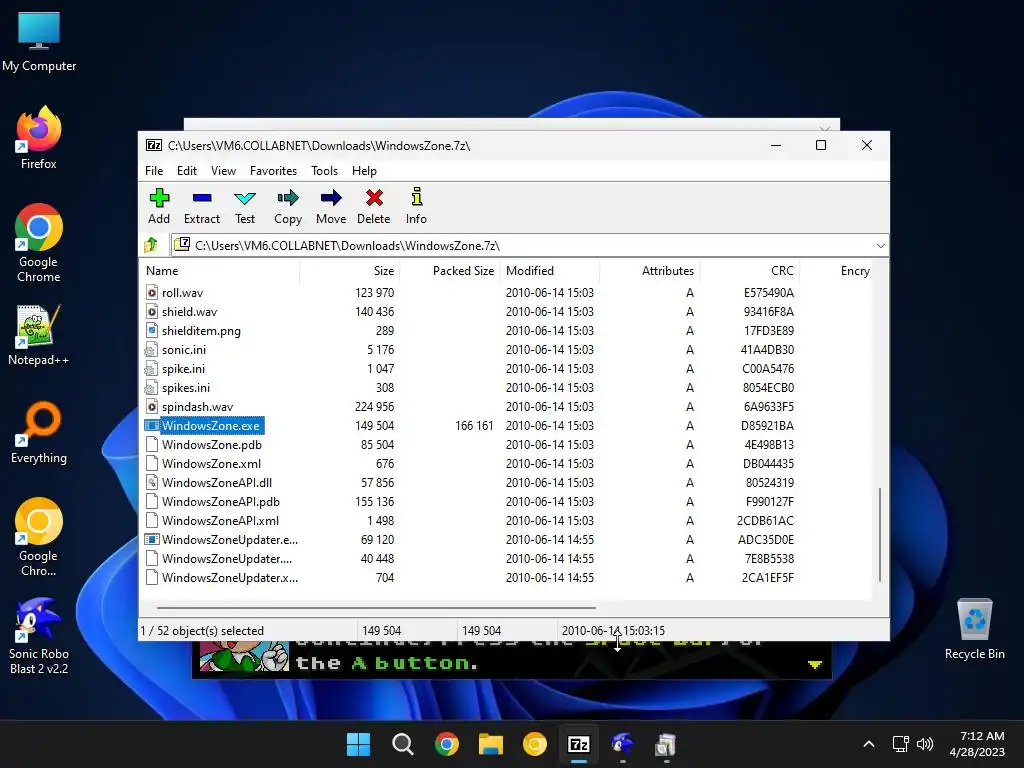Select the WindowsZone.pdb file

pyautogui.click(x=212, y=445)
